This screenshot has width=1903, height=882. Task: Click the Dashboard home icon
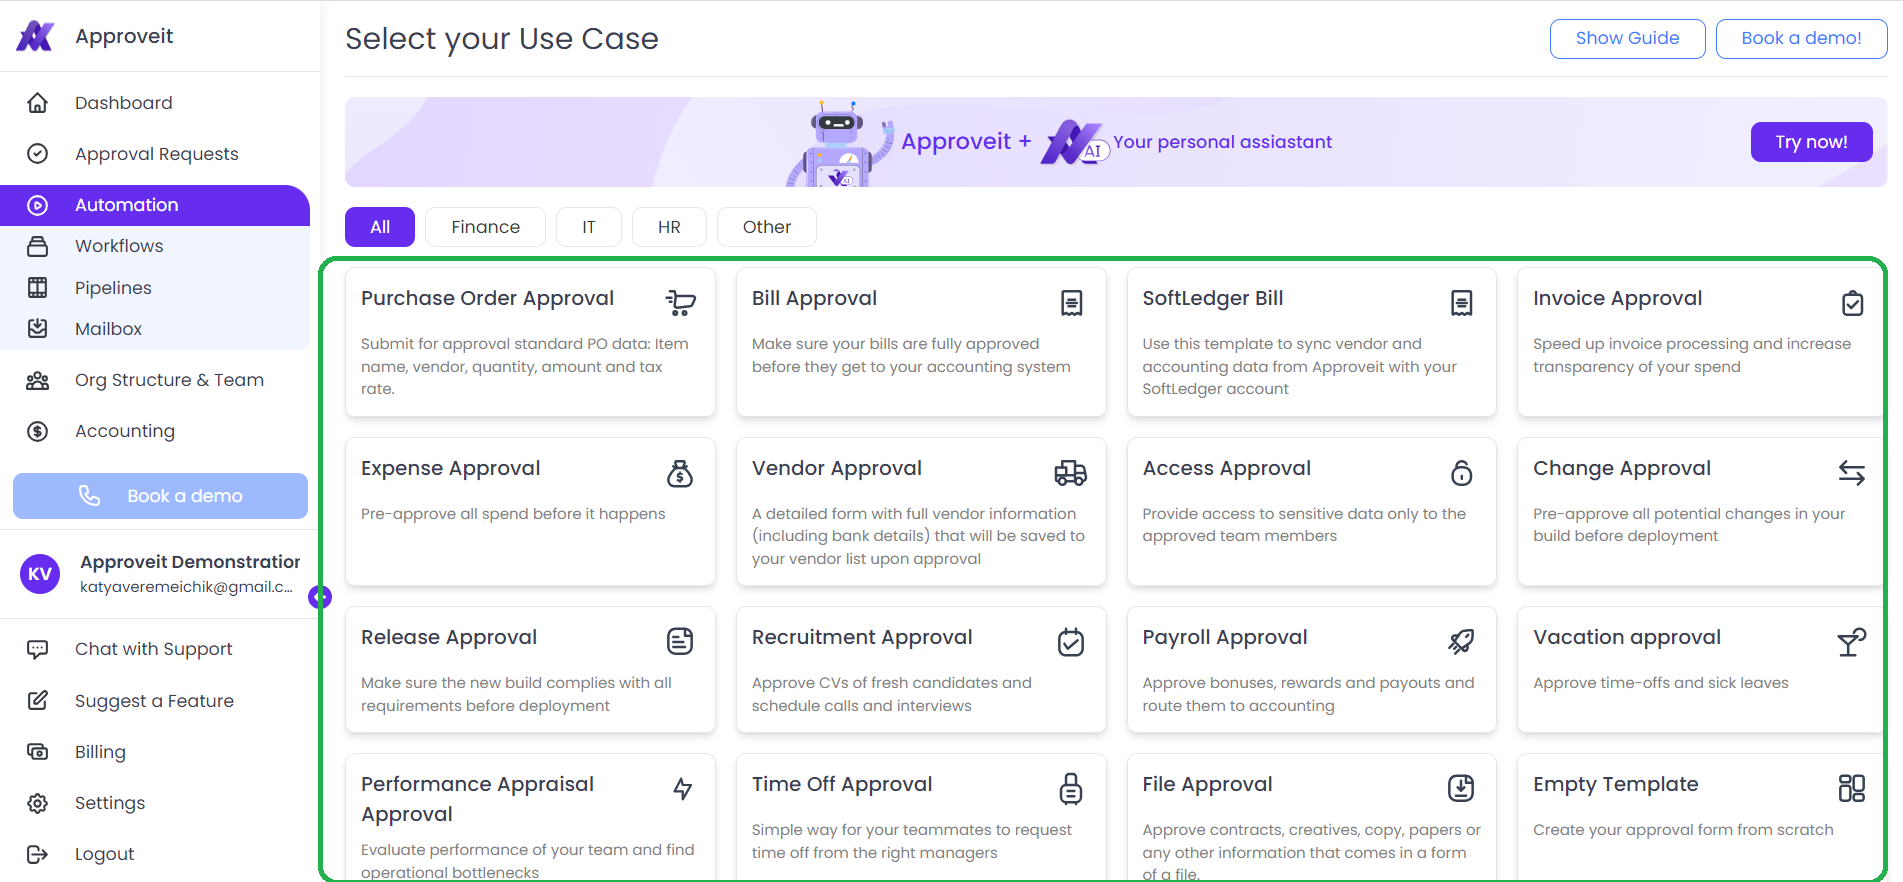point(37,103)
